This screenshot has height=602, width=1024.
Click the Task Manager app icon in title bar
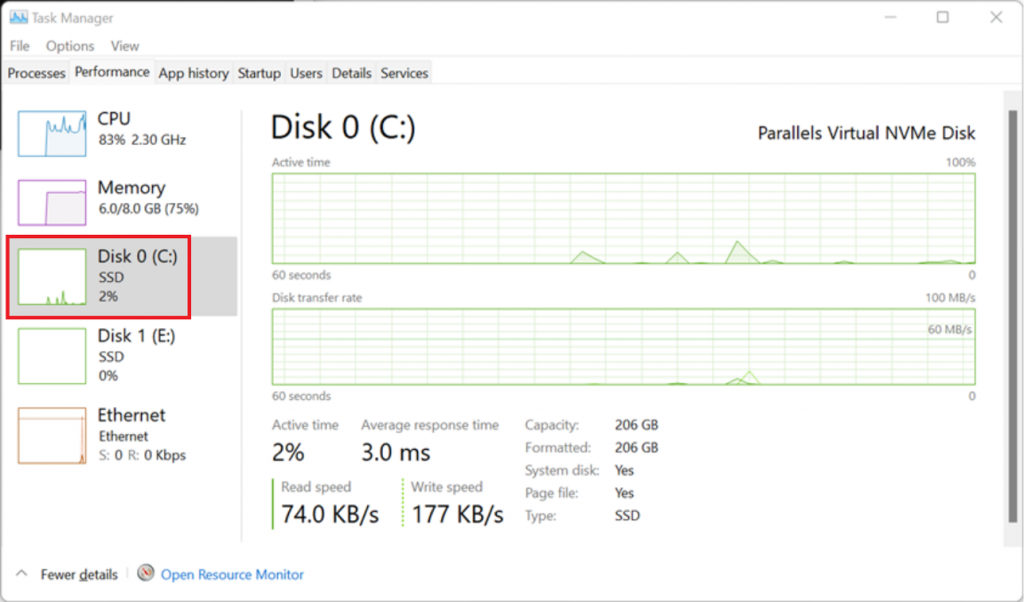coord(18,18)
